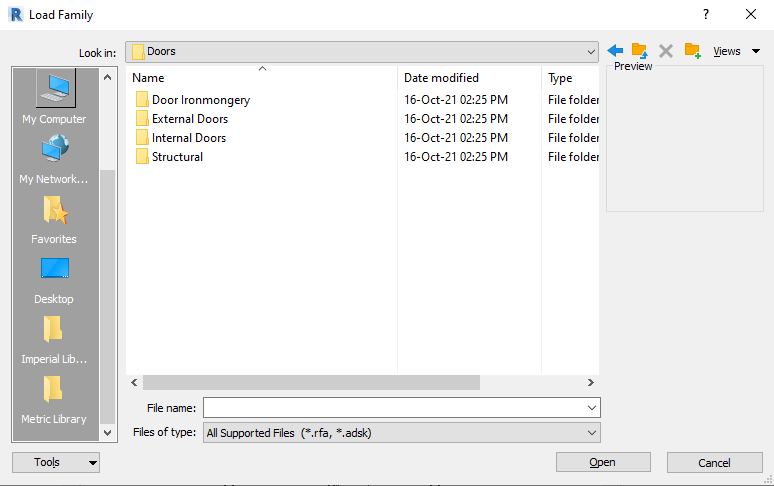
Task: Open Favorites in the sidebar
Action: (x=54, y=220)
